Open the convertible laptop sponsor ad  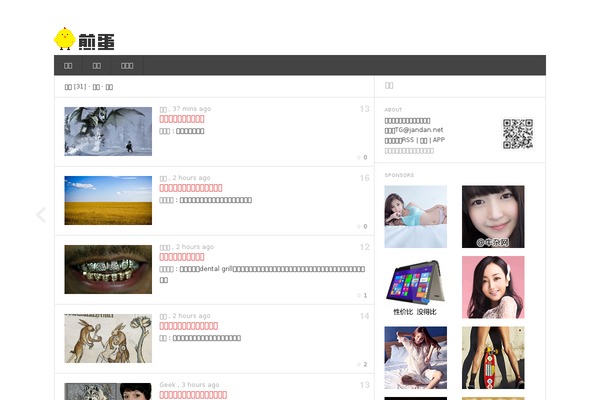(x=416, y=287)
